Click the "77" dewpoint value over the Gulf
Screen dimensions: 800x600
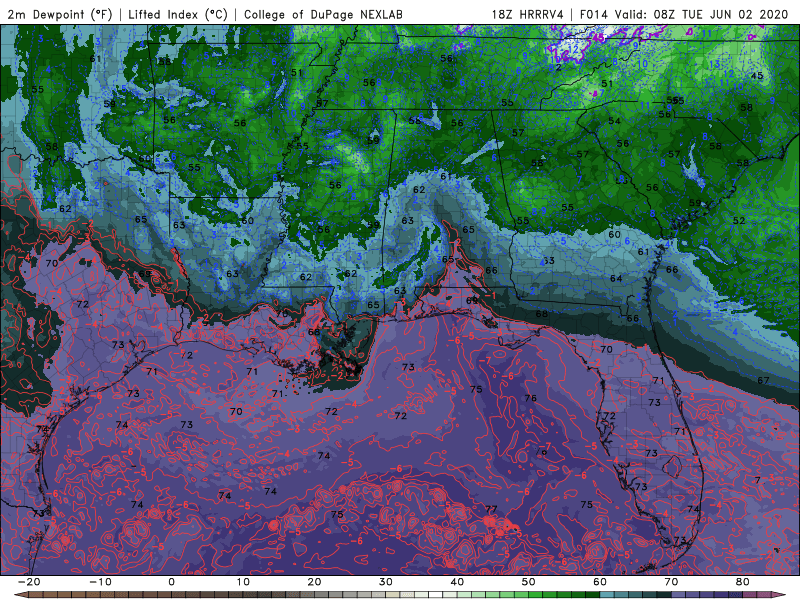click(x=491, y=509)
